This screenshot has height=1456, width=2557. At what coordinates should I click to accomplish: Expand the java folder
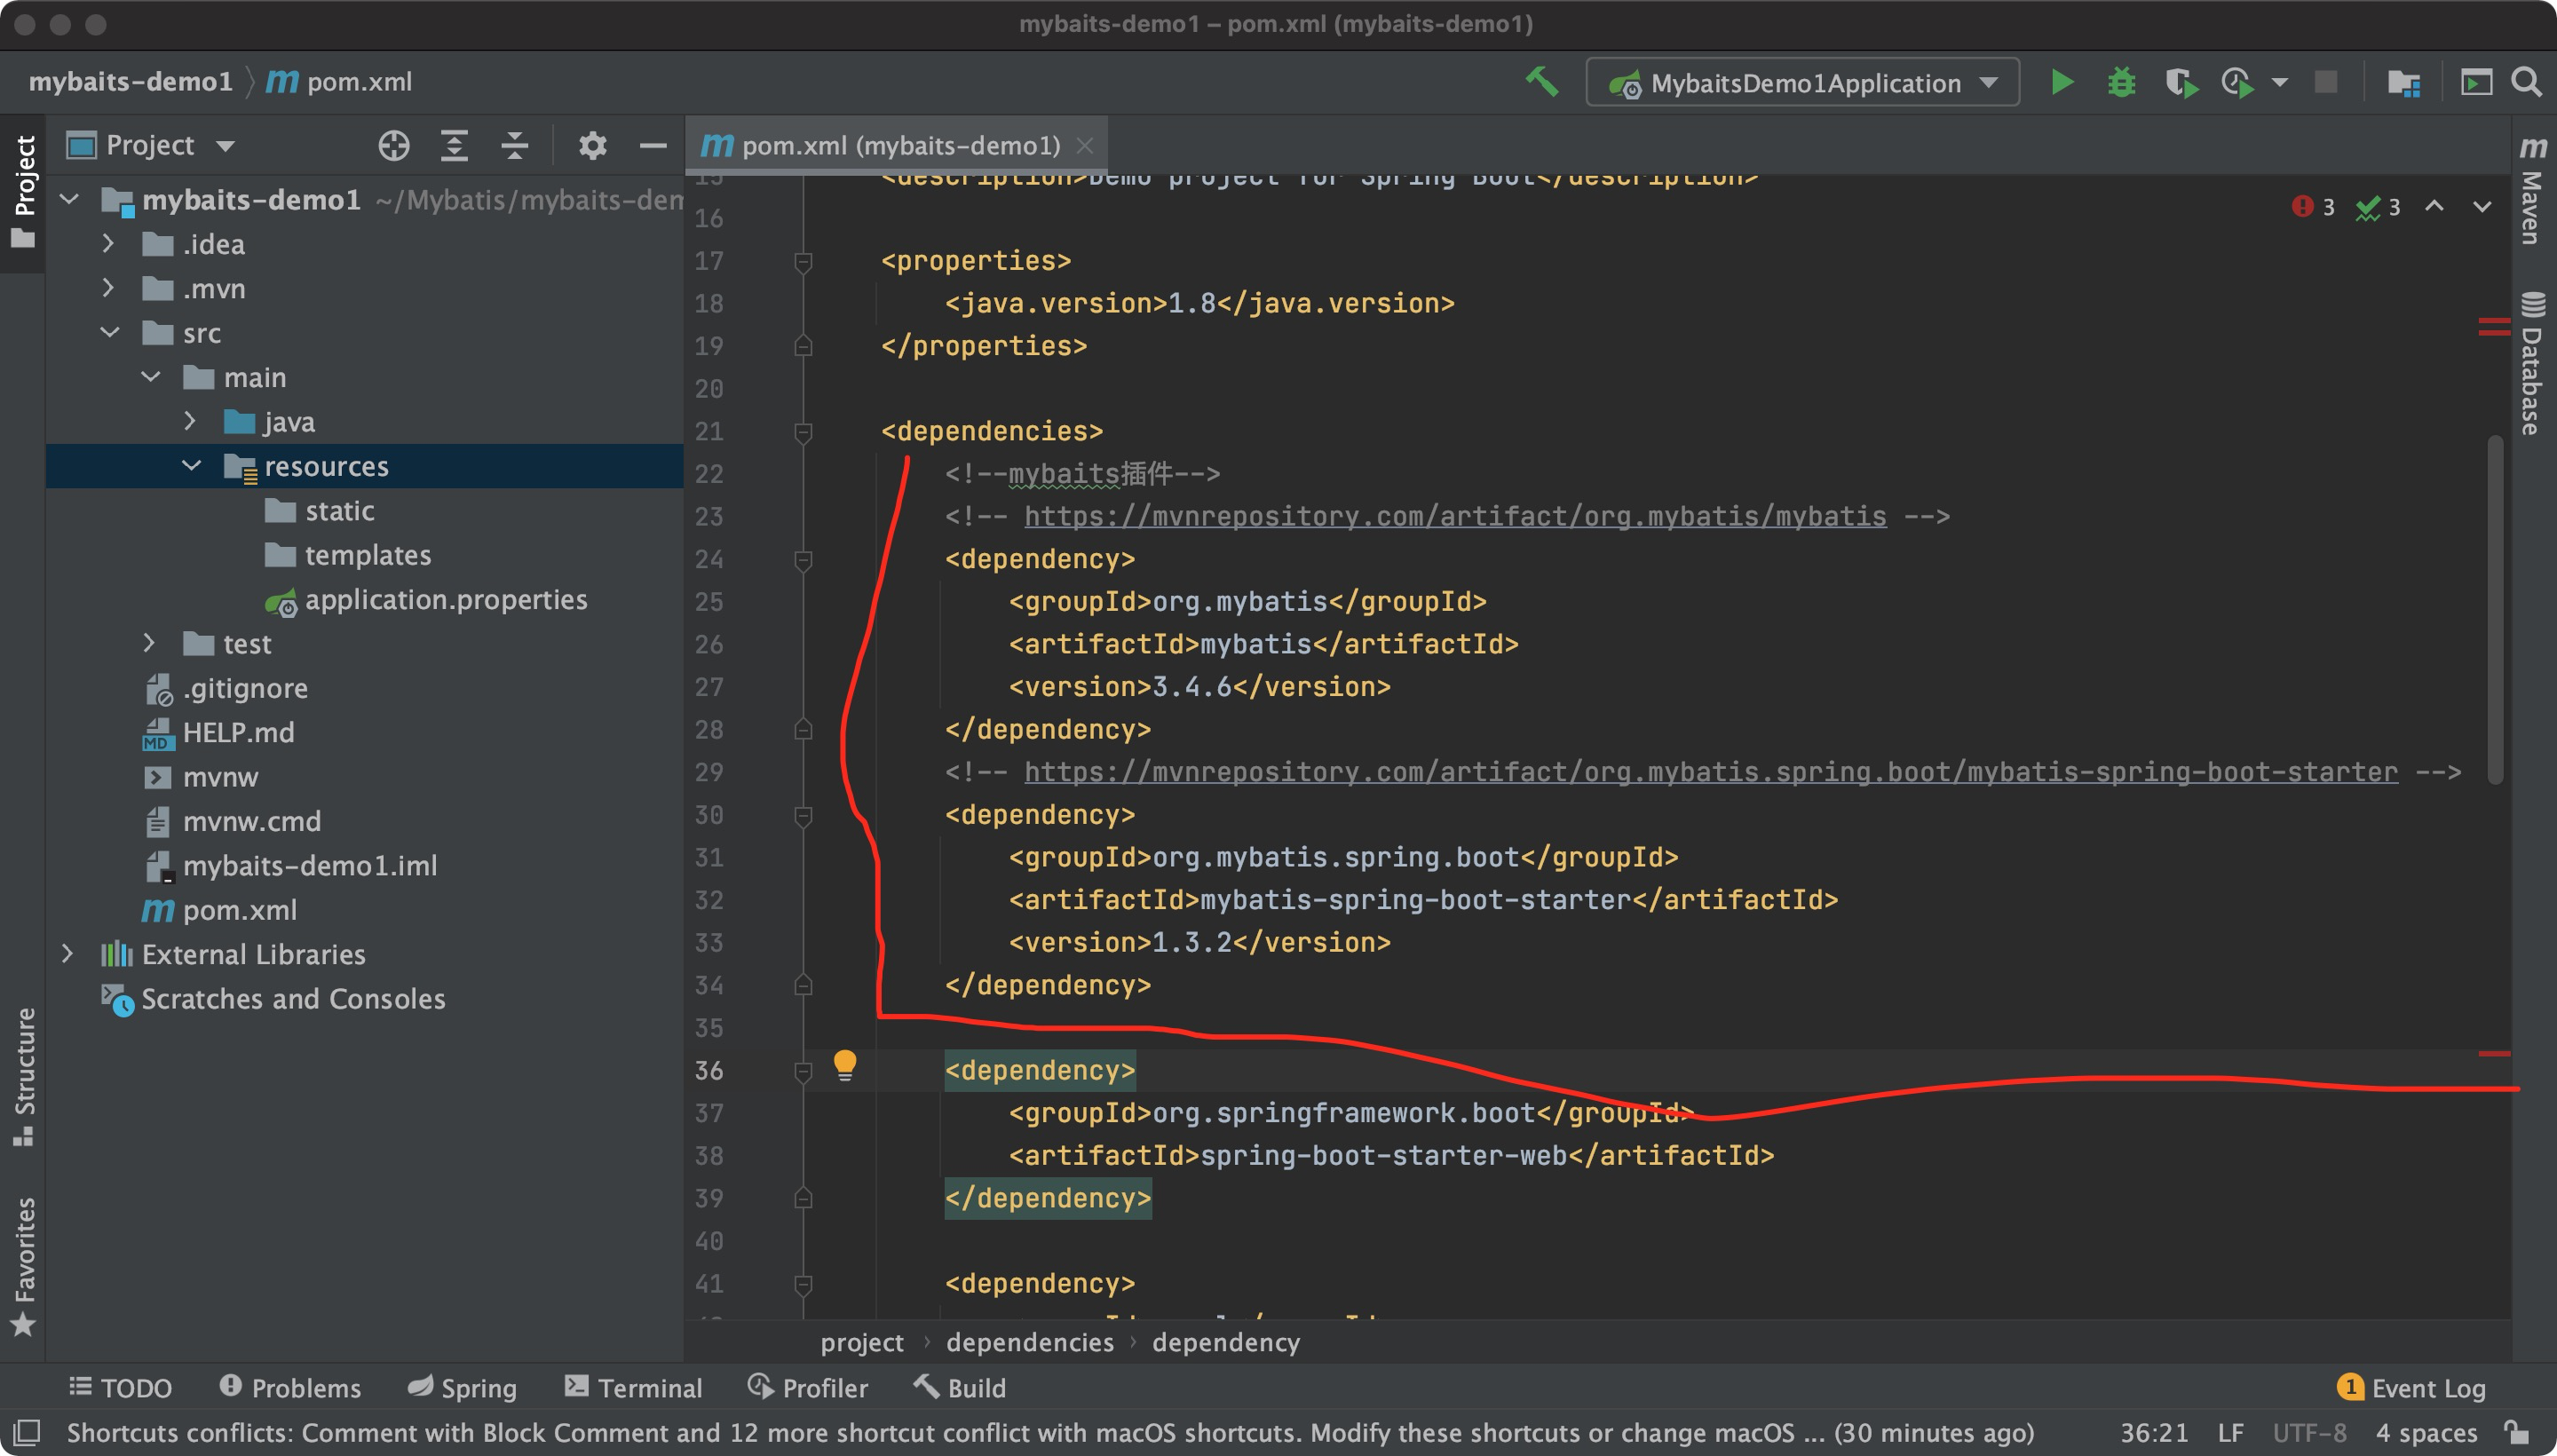click(190, 421)
